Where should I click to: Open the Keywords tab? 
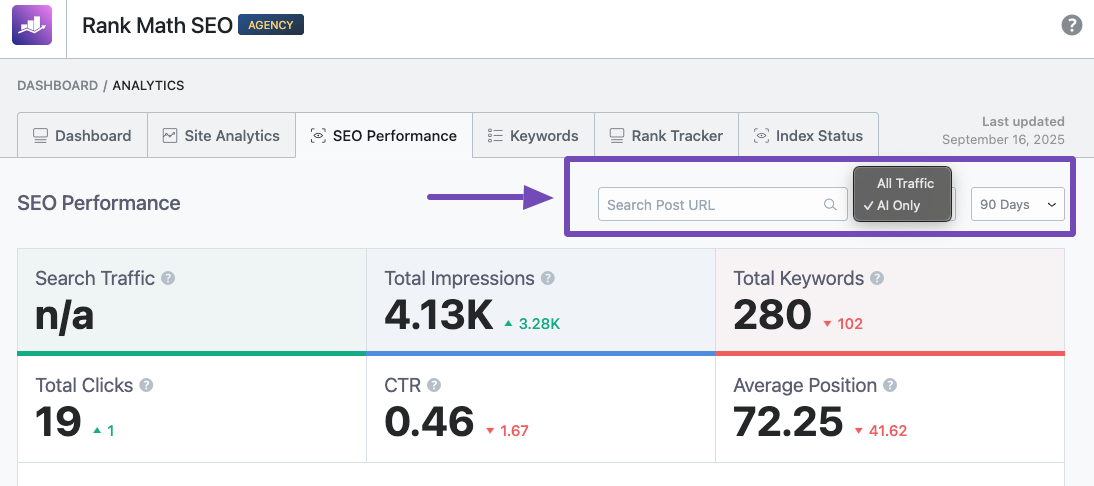(533, 136)
